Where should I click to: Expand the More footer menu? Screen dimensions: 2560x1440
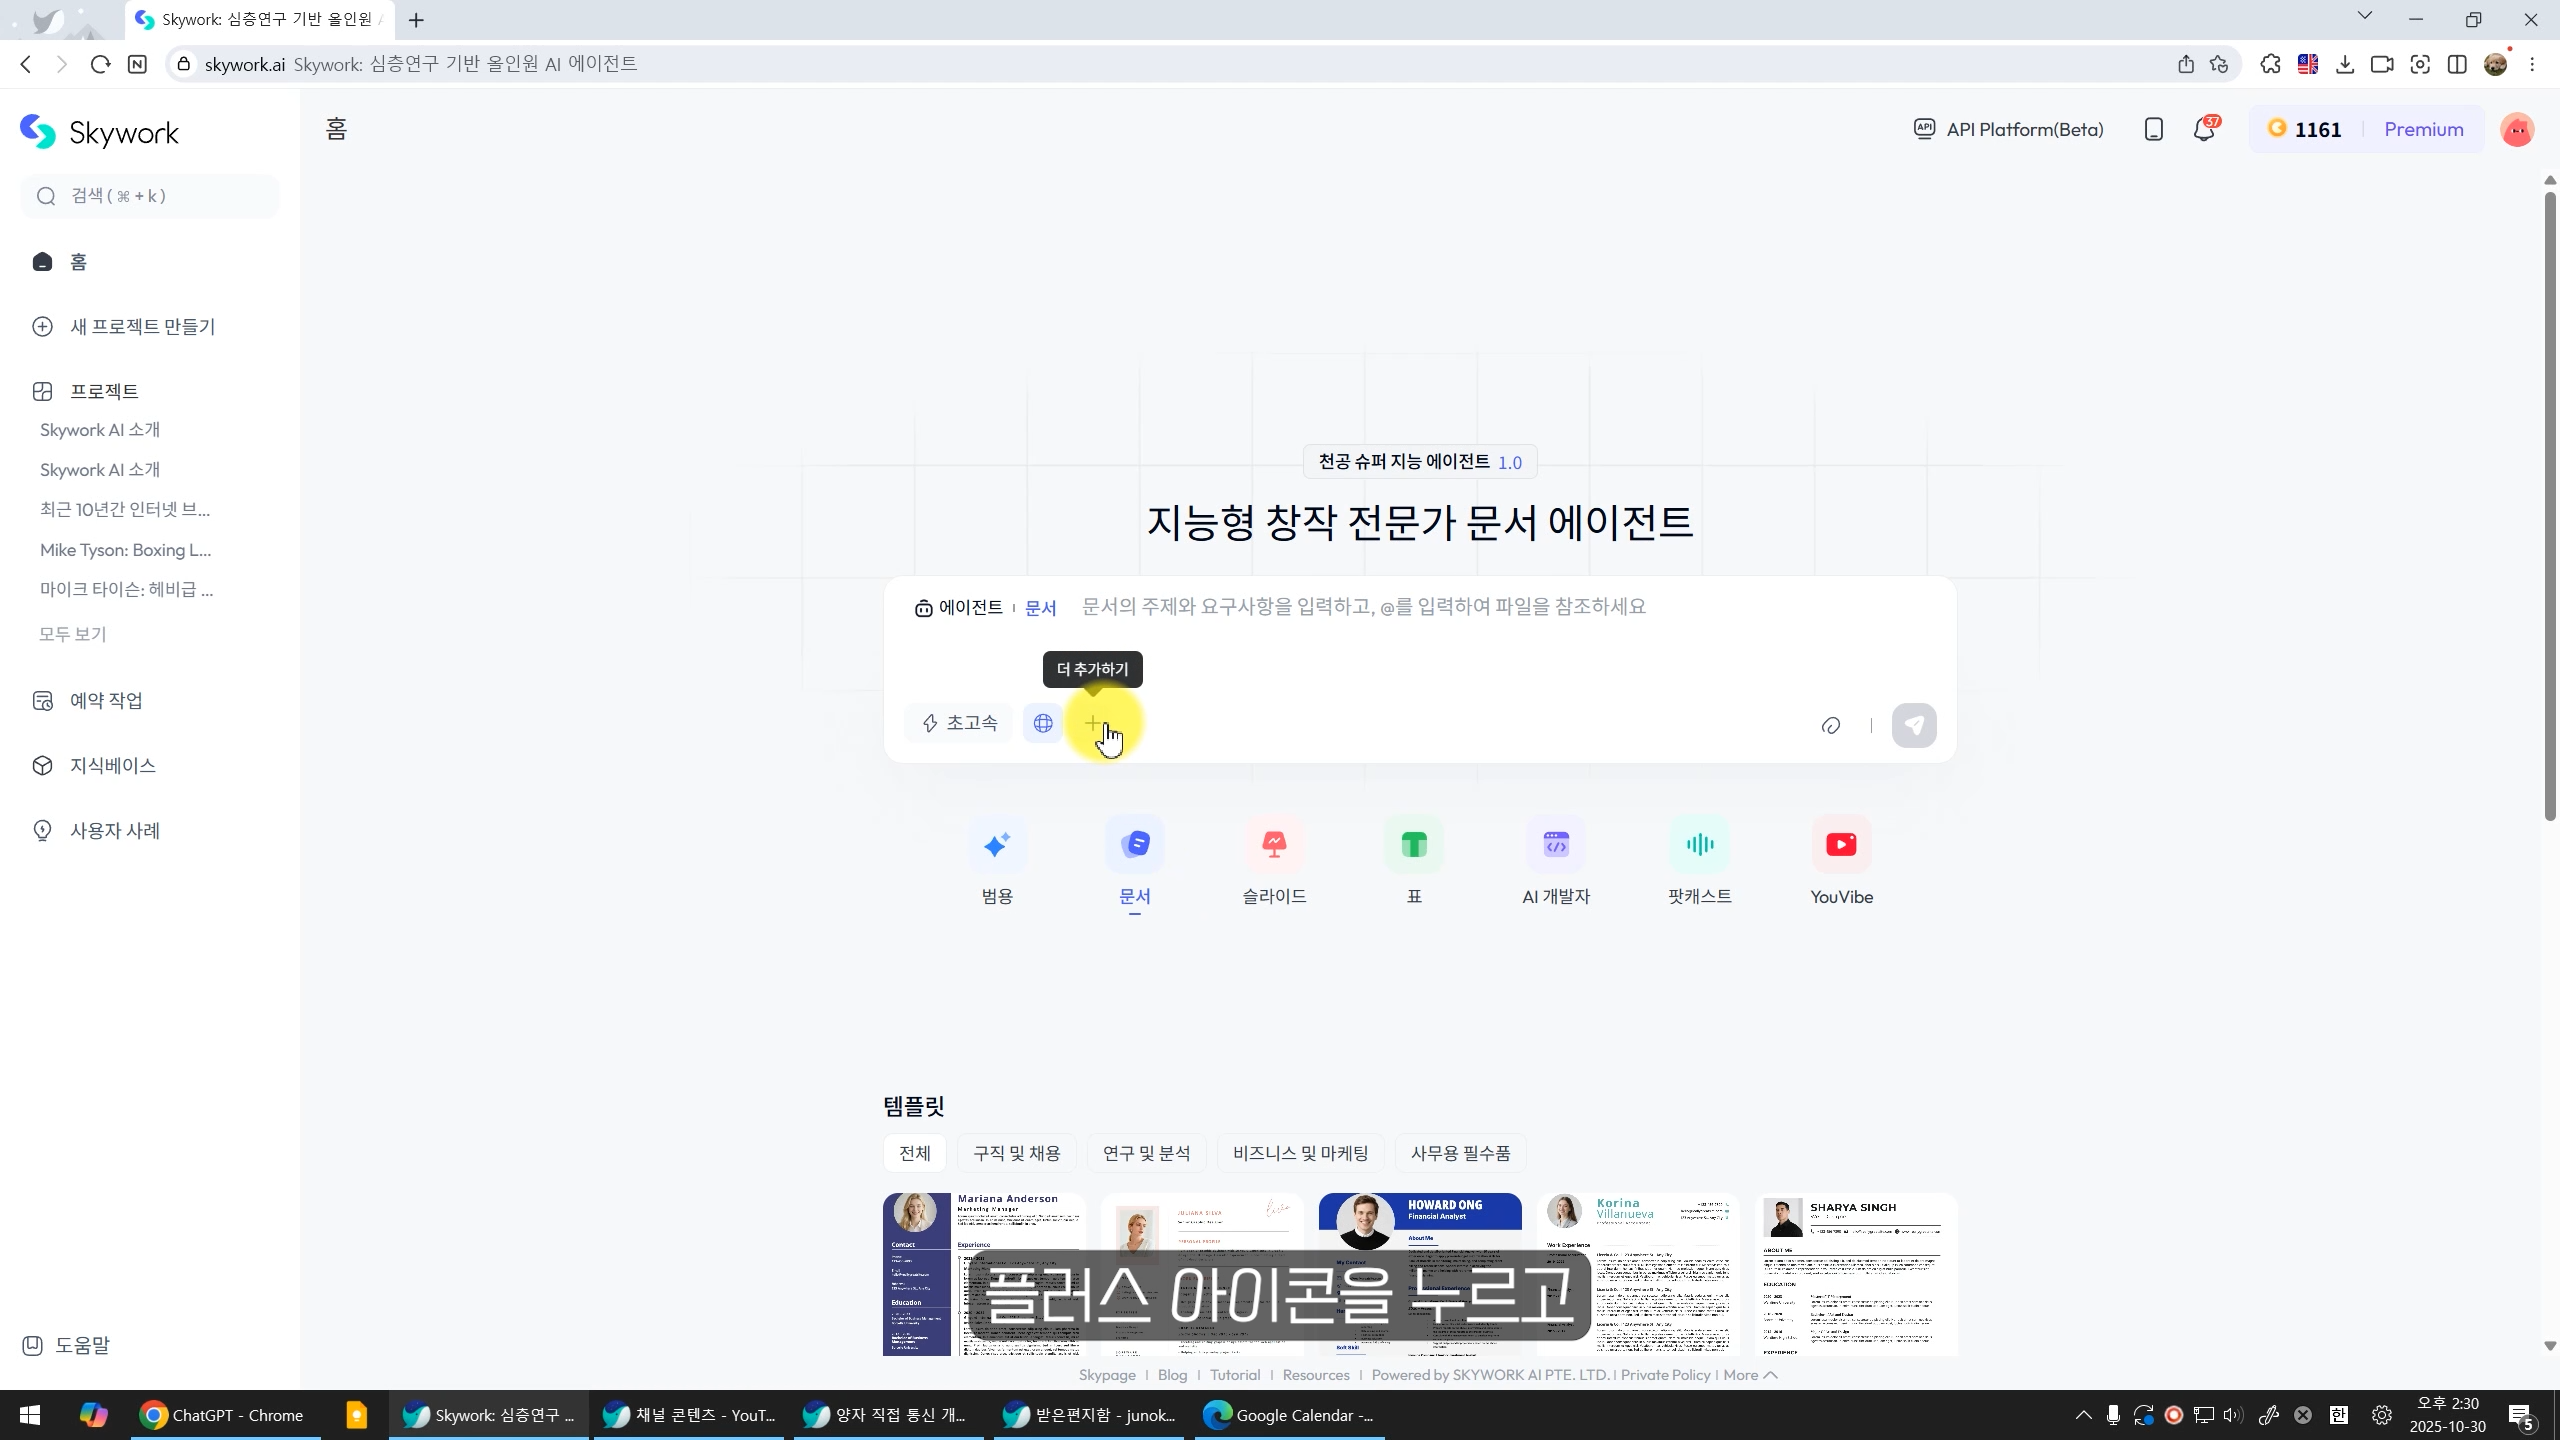[1750, 1375]
